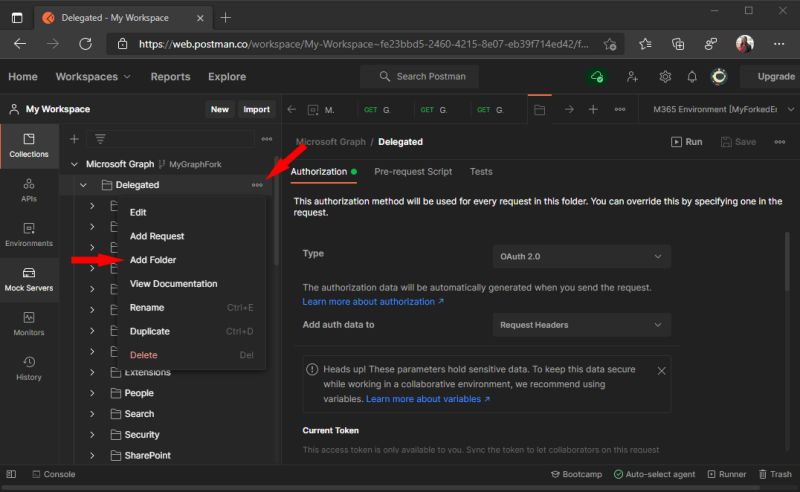
Task: Expand the Search folder
Action: pyautogui.click(x=92, y=413)
